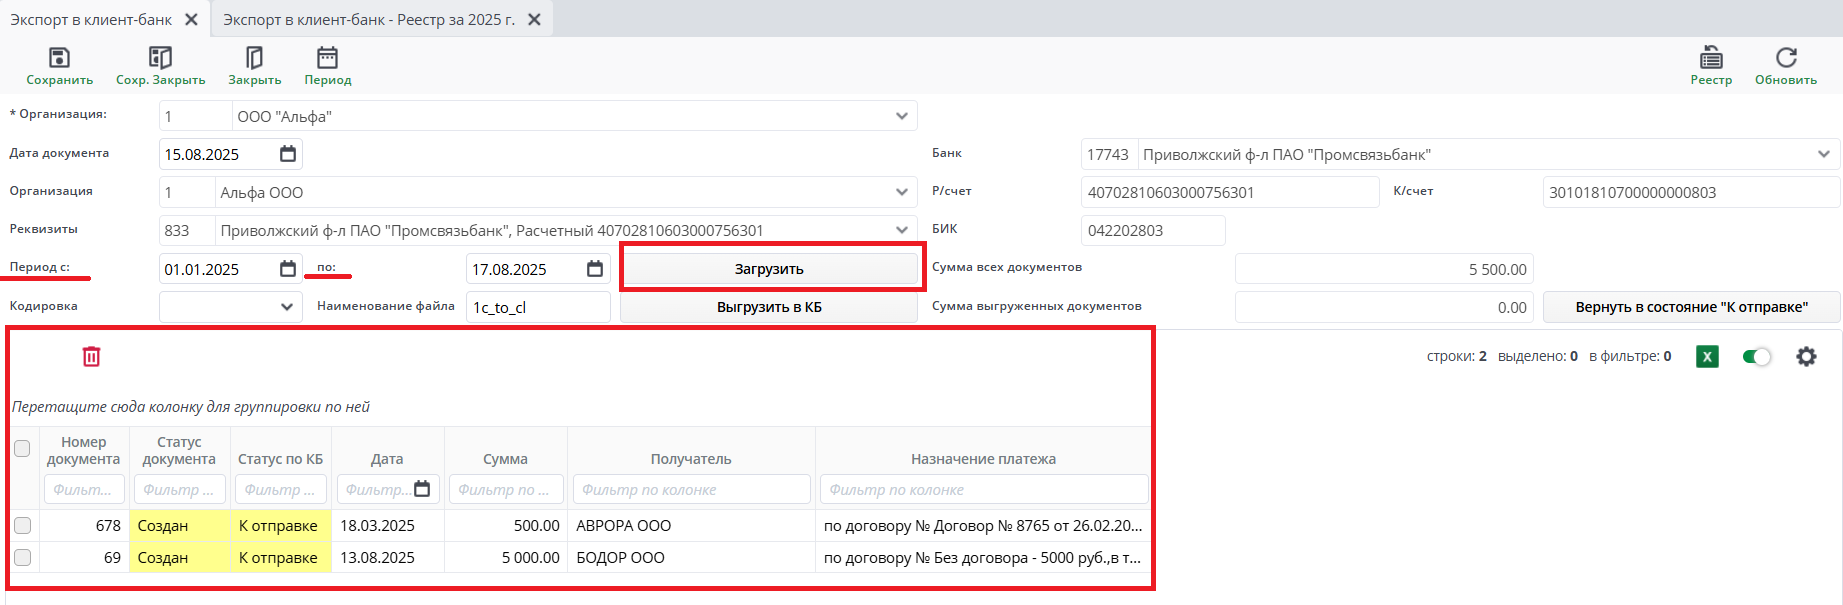This screenshot has width=1843, height=605.
Task: Open grid settings gear icon
Action: [1806, 356]
